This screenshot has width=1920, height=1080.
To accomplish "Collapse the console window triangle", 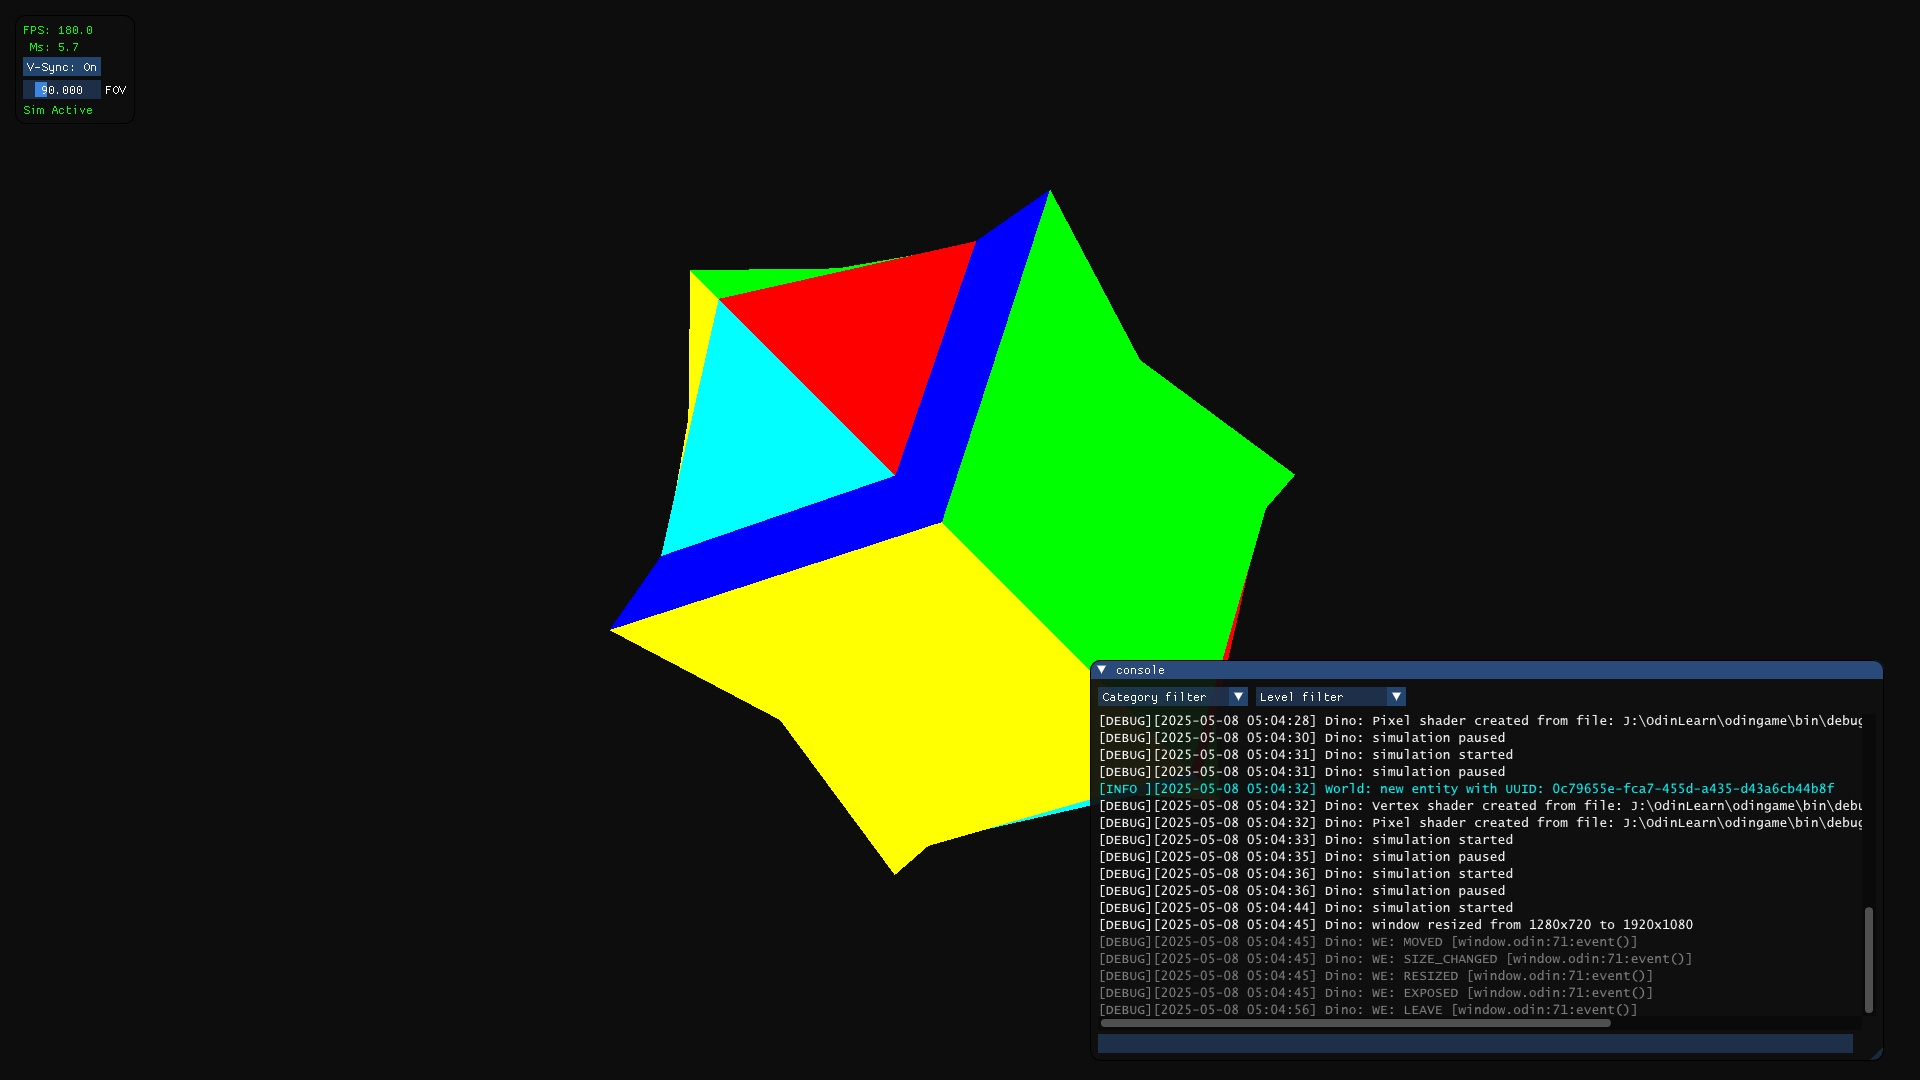I will tap(1101, 670).
